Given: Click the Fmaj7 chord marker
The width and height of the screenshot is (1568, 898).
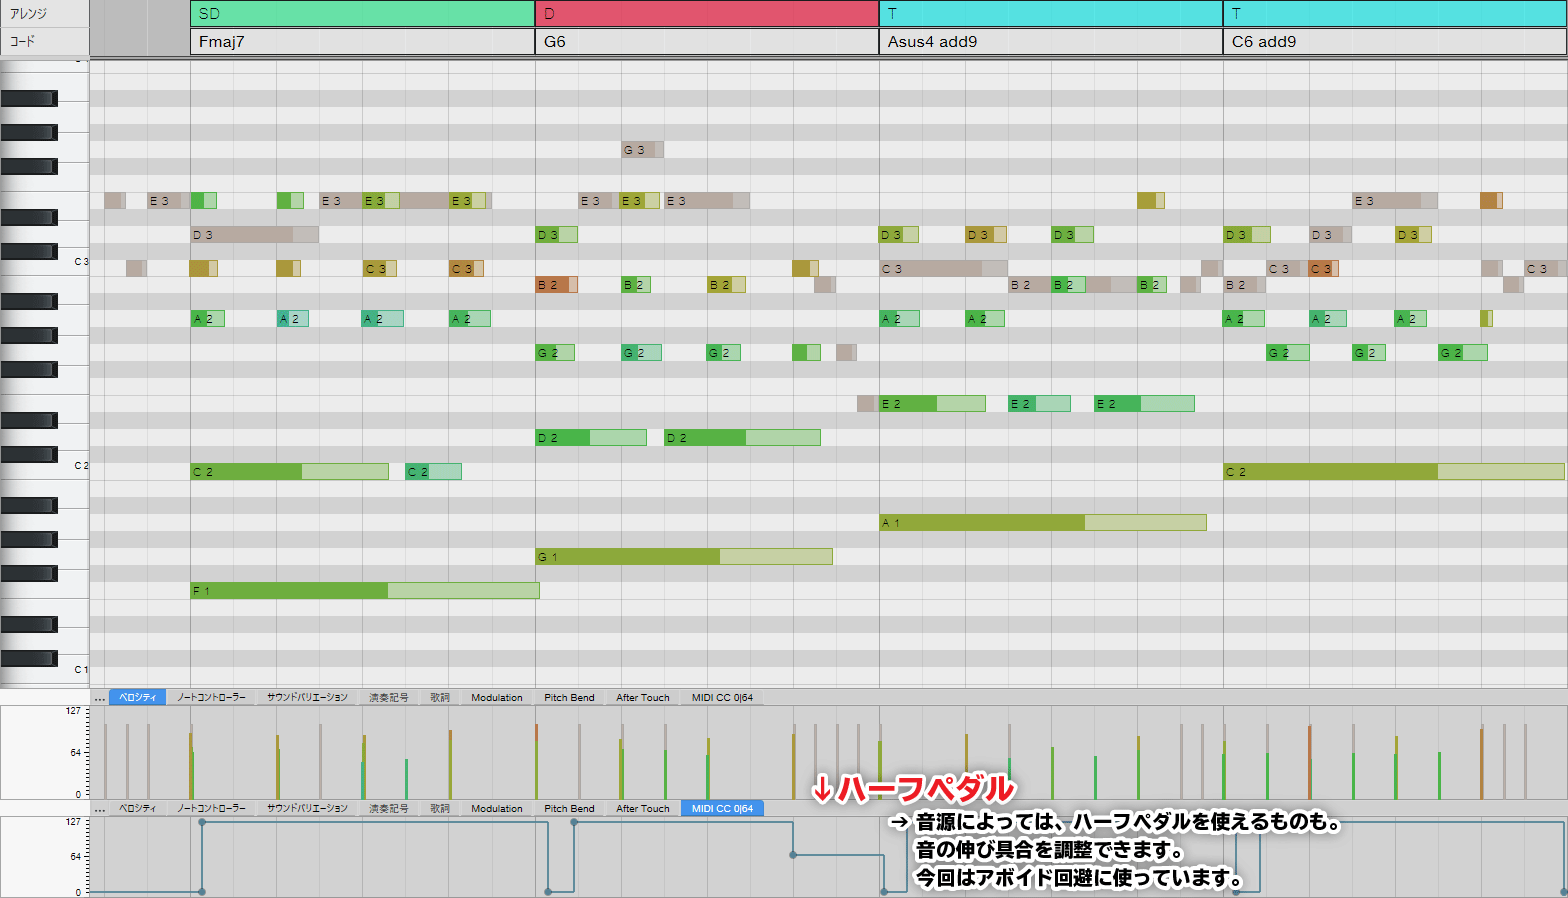Looking at the screenshot, I should (x=362, y=42).
